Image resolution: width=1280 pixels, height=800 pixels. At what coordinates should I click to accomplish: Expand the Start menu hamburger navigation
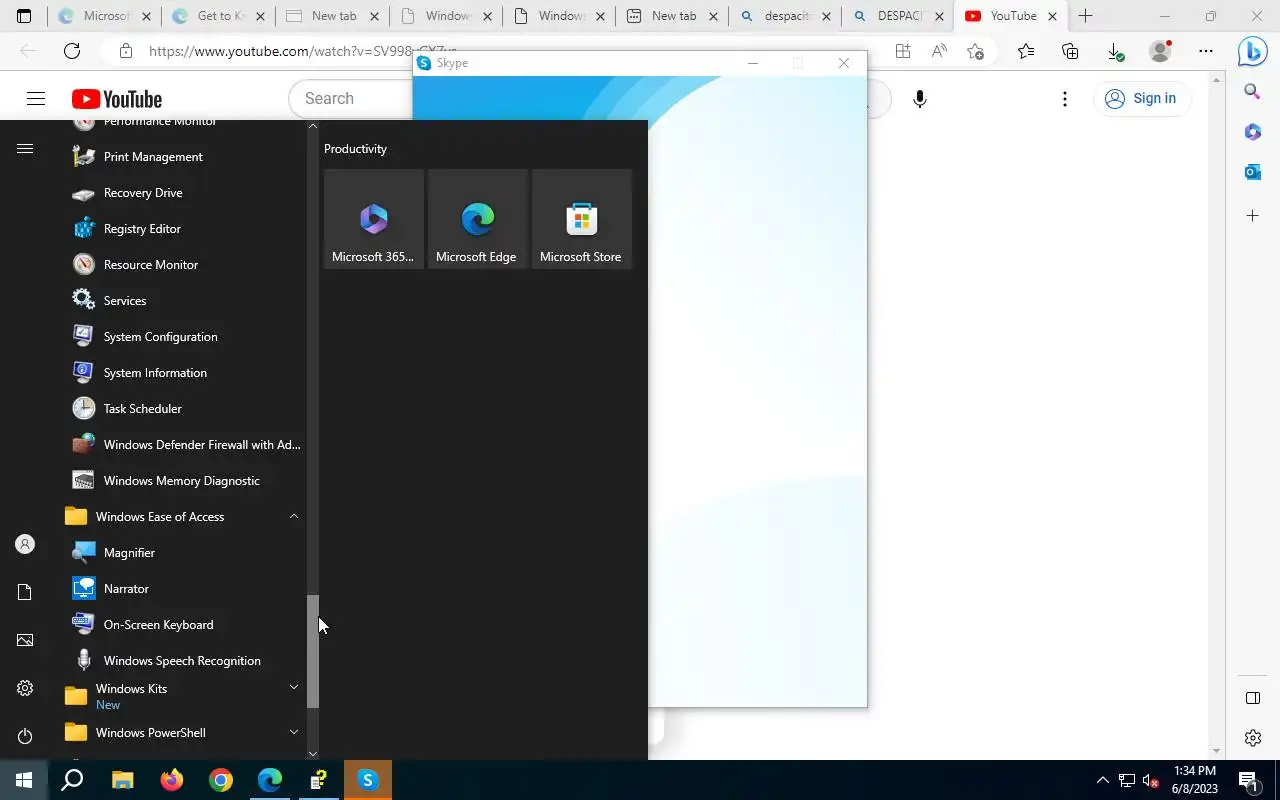[x=25, y=149]
